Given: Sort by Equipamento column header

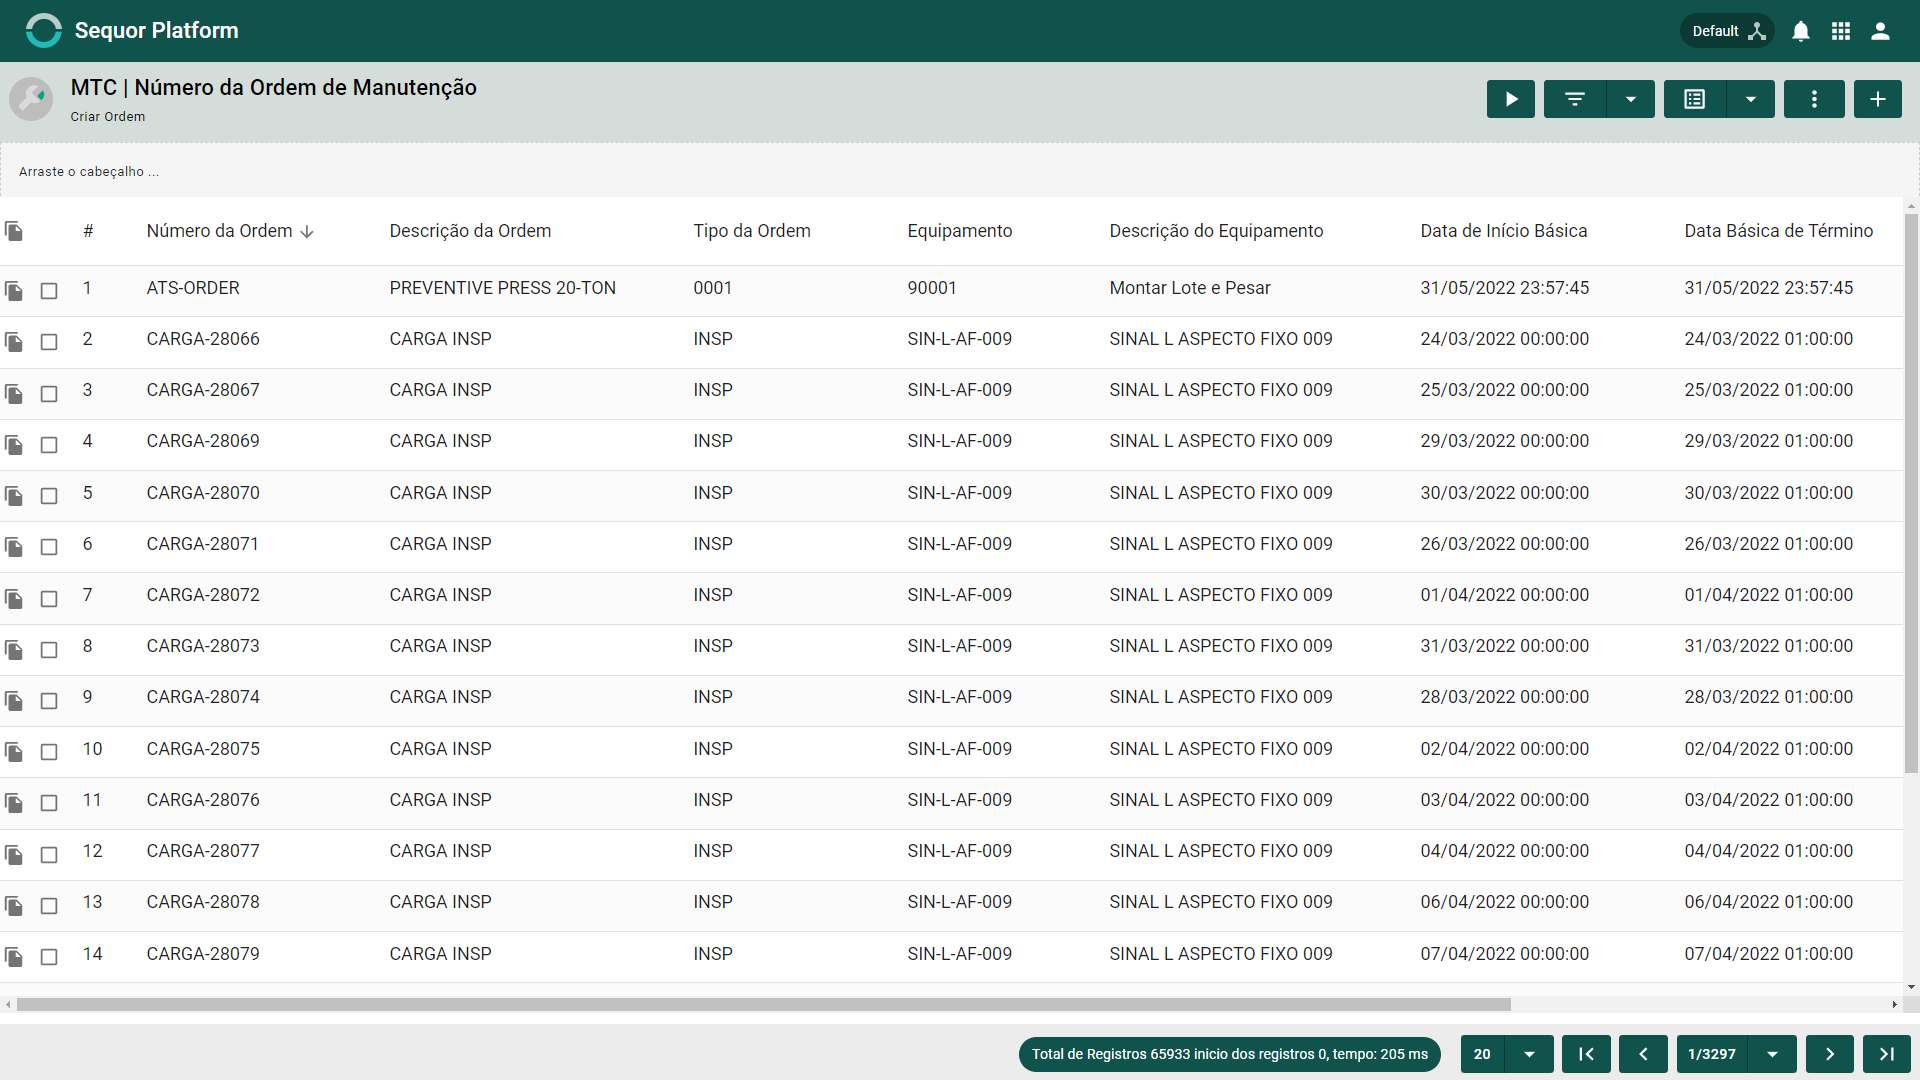Looking at the screenshot, I should 960,231.
